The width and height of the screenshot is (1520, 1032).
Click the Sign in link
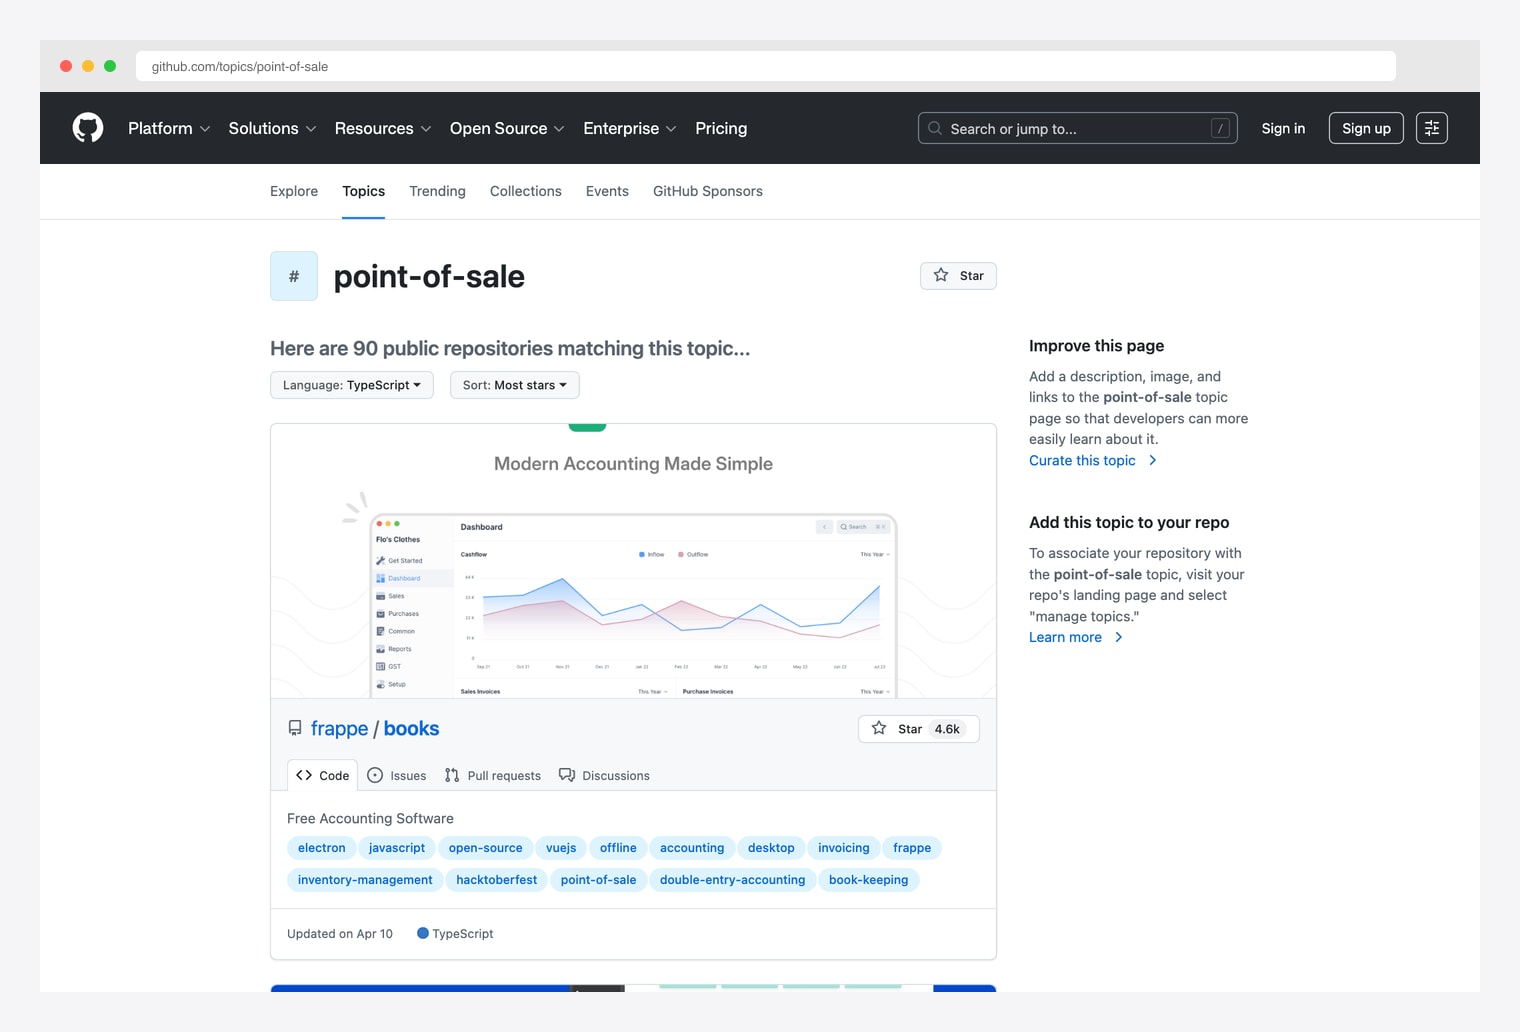coord(1283,128)
